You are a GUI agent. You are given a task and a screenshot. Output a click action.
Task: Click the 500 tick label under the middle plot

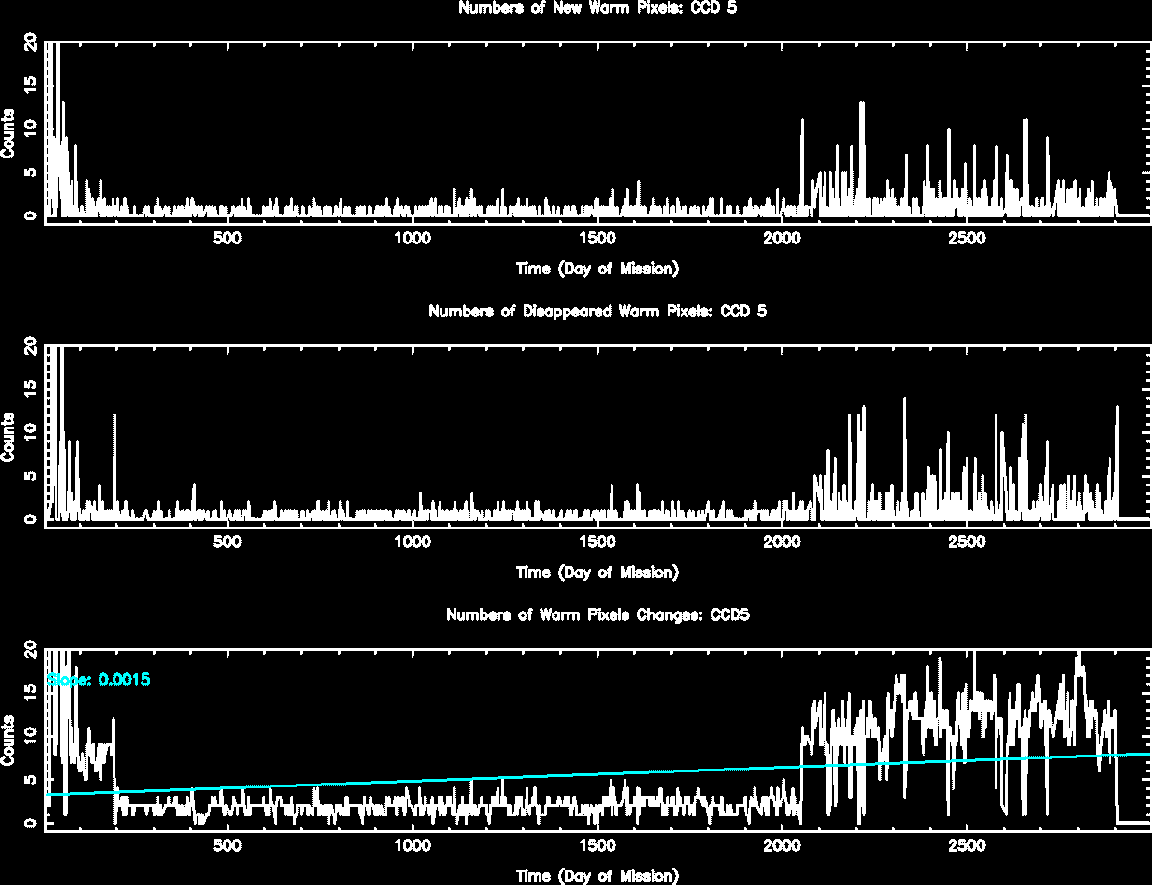point(227,541)
